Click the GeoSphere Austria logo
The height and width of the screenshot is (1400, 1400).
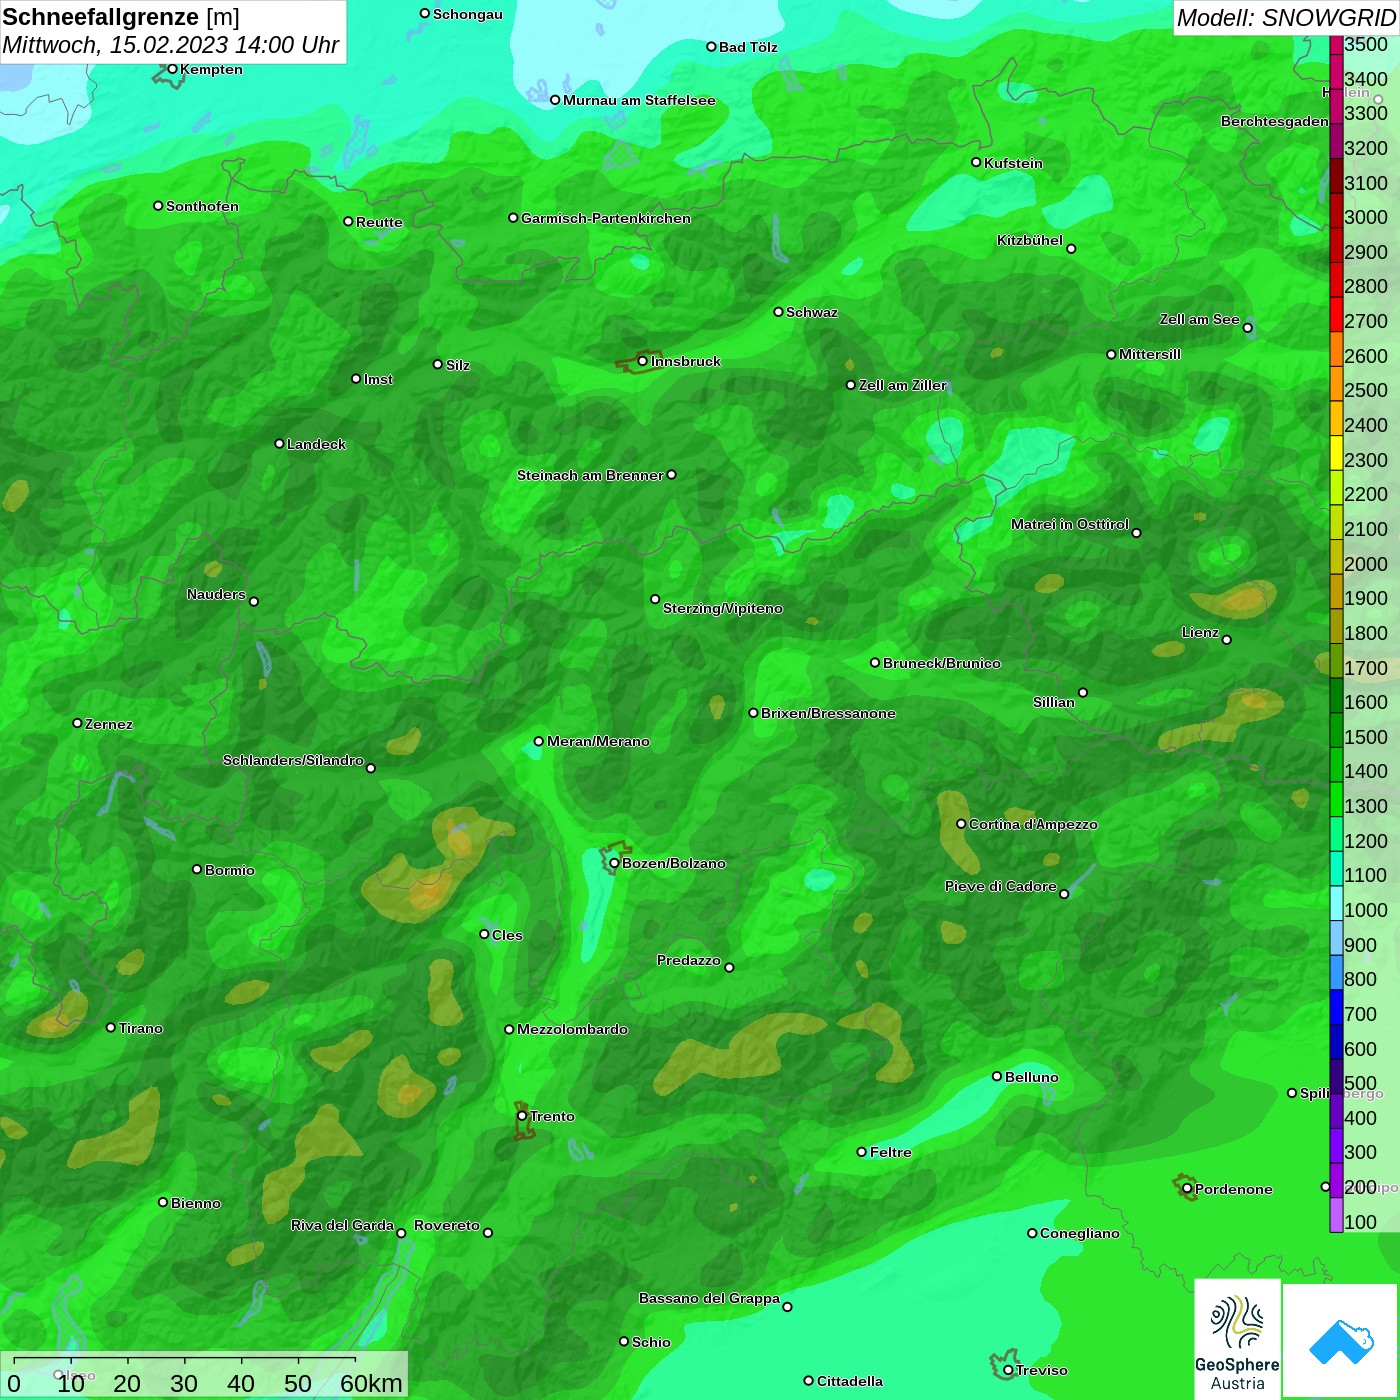(1237, 1338)
